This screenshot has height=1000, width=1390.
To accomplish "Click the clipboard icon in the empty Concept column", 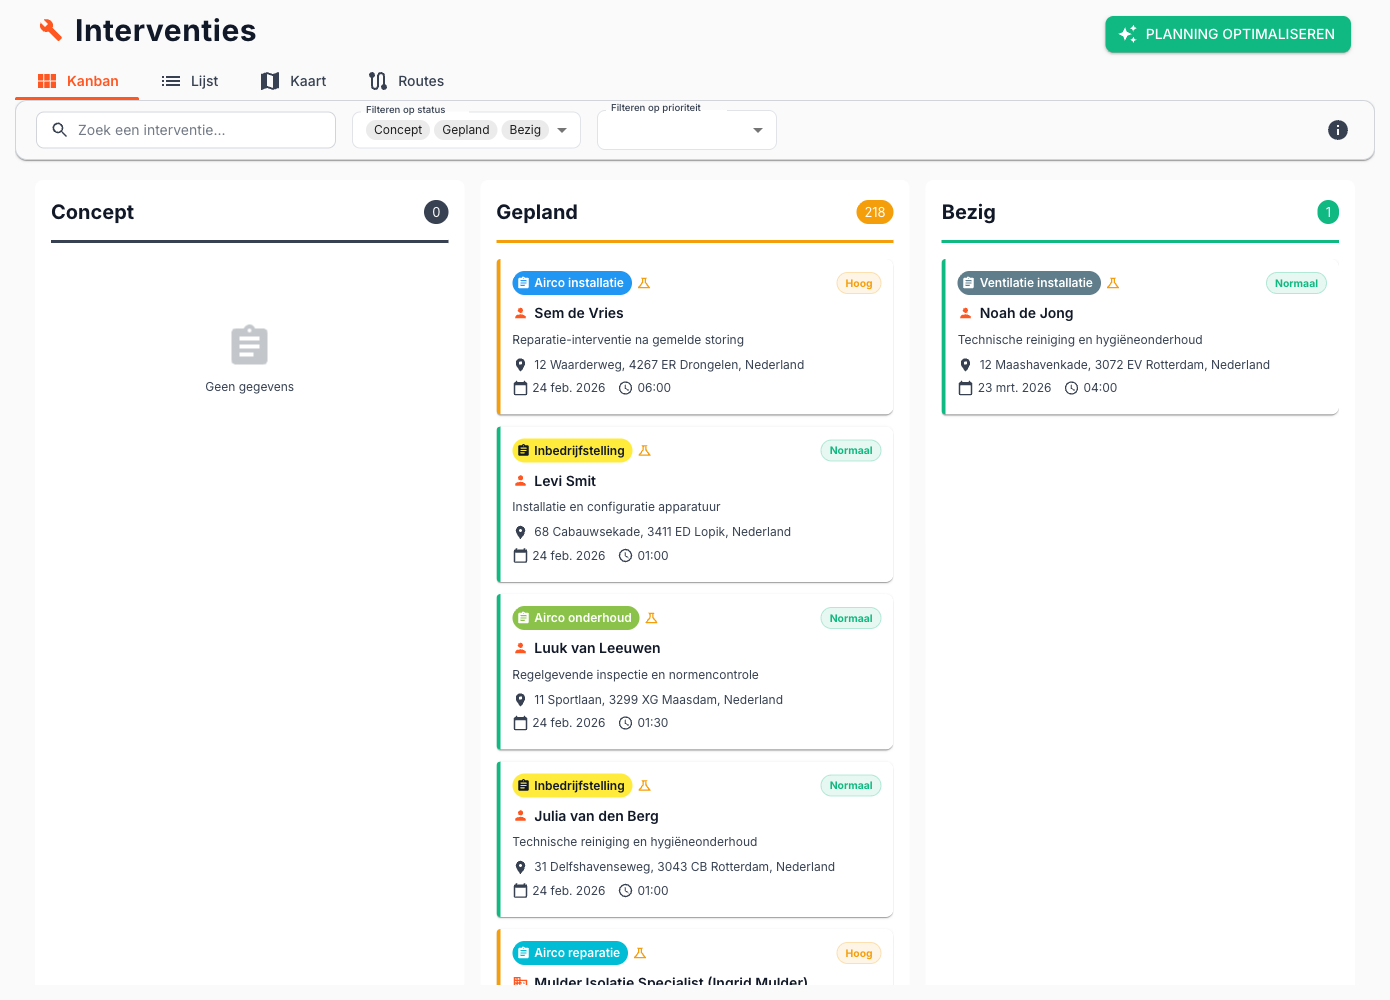I will click(249, 344).
